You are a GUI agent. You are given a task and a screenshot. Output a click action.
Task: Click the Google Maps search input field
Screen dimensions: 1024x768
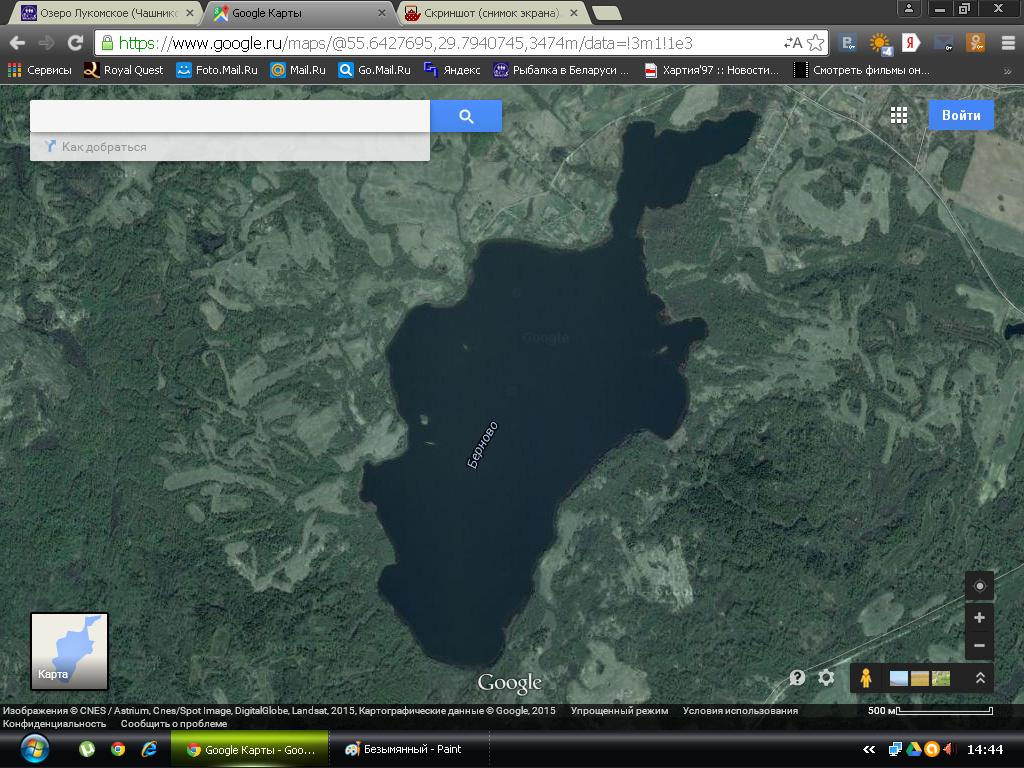[x=230, y=116]
